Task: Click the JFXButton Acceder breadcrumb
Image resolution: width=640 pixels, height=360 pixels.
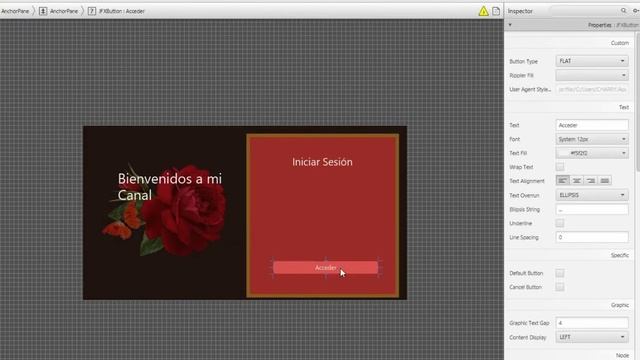Action: pyautogui.click(x=117, y=11)
